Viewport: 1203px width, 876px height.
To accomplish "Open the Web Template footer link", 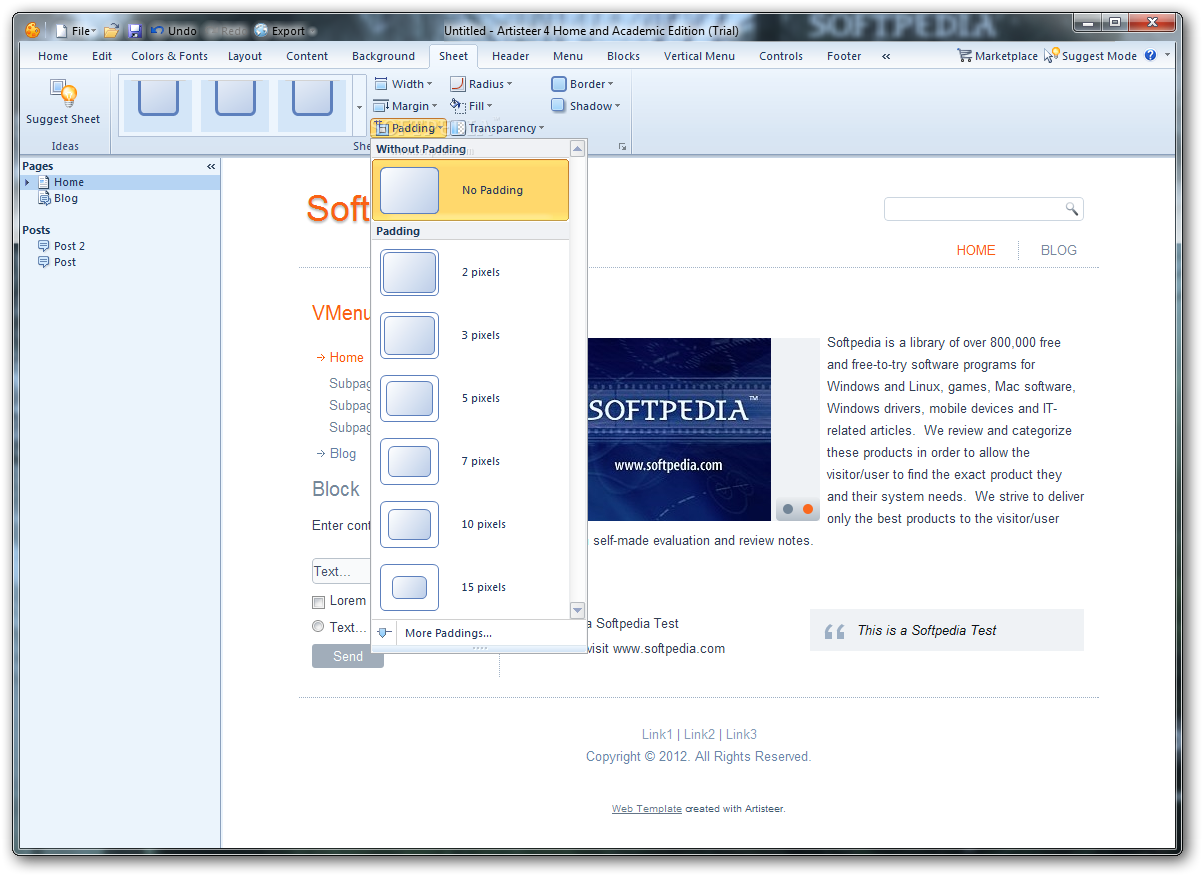I will [647, 809].
